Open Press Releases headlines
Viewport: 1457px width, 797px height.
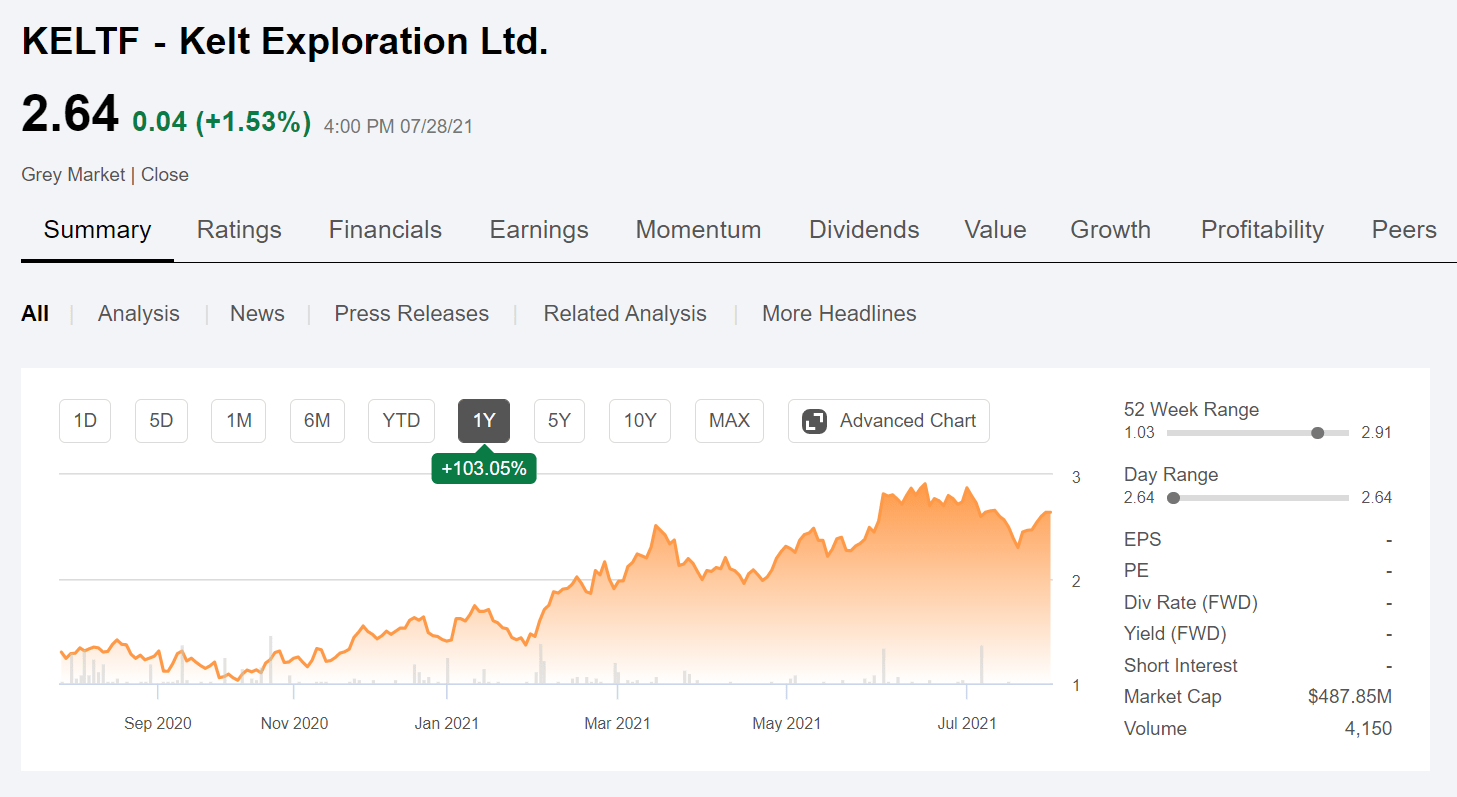pos(411,313)
